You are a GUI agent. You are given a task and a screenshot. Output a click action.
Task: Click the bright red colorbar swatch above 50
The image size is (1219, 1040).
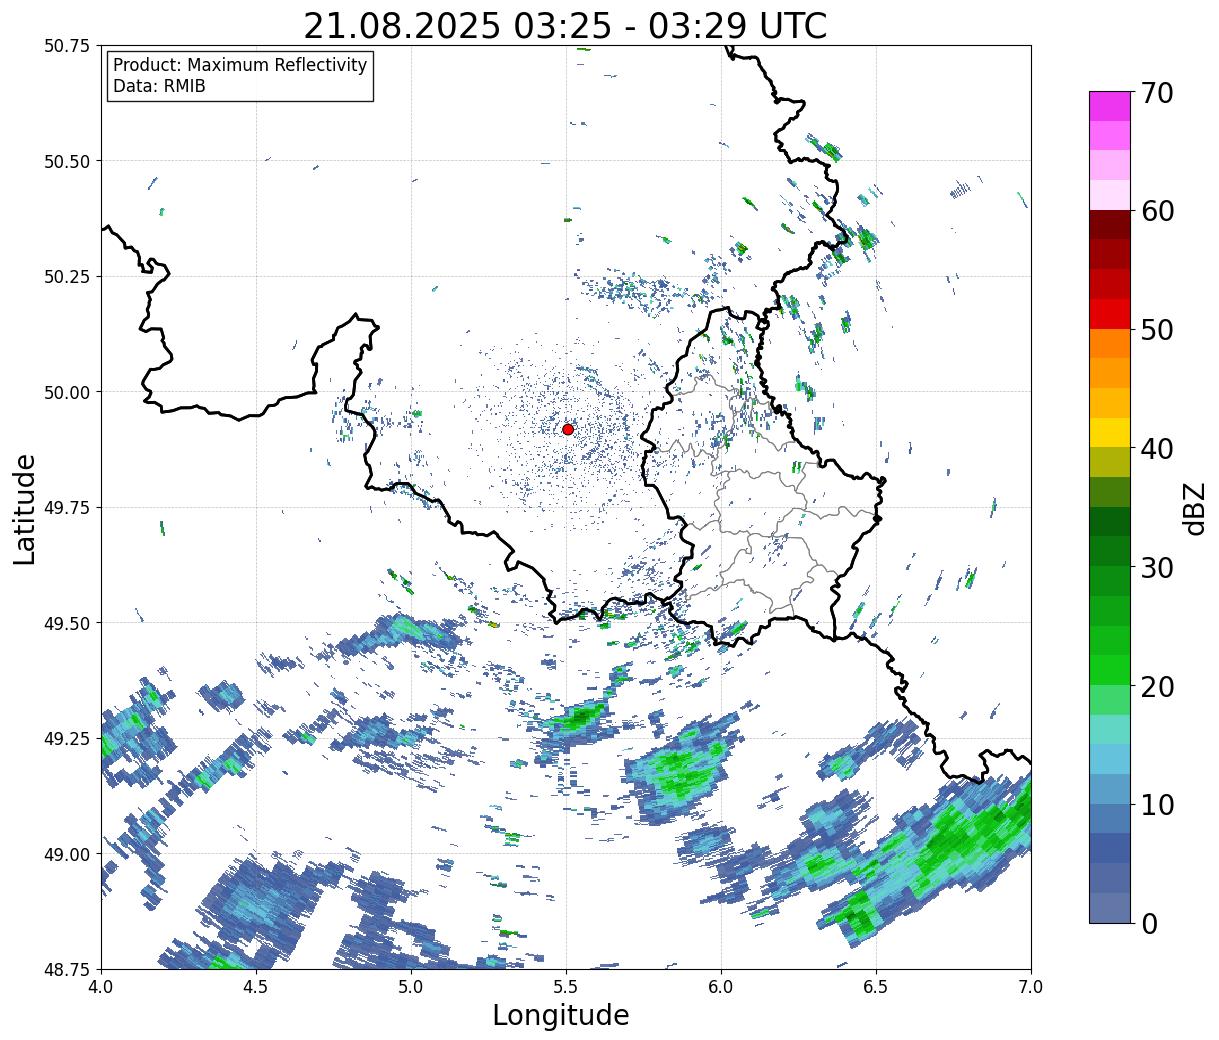point(1110,314)
